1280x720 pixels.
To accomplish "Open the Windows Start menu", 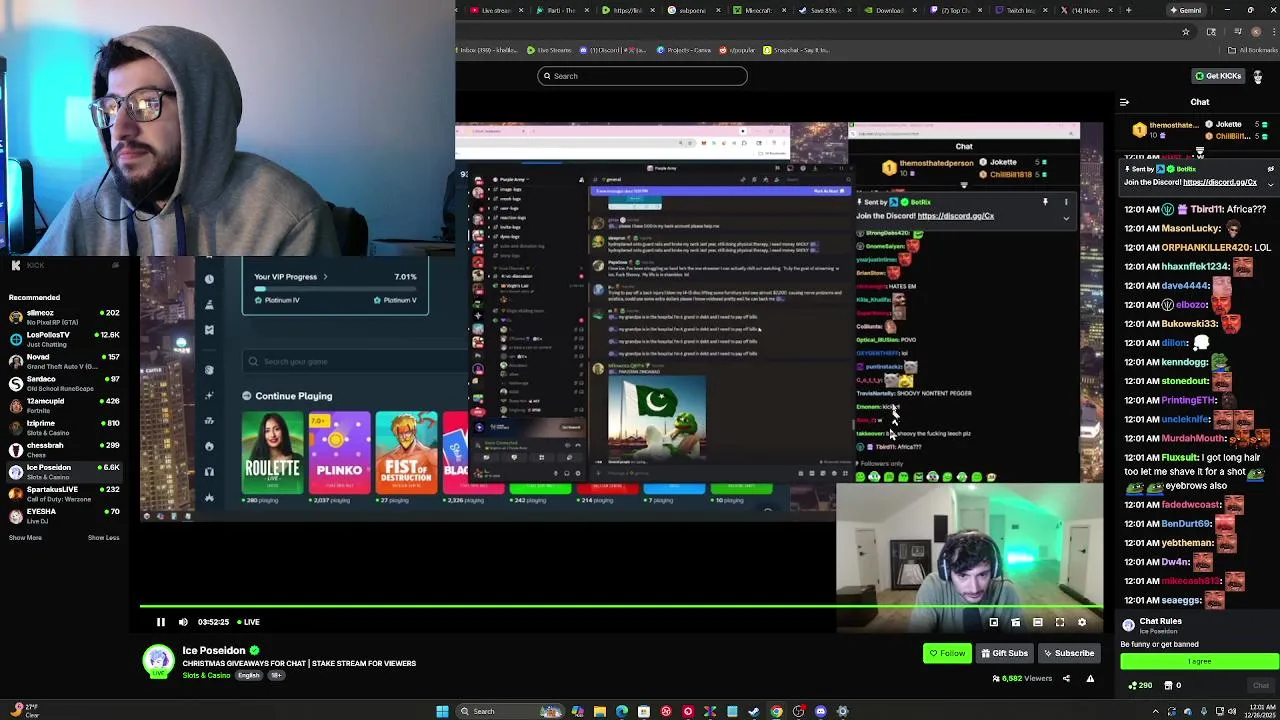I will 442,711.
